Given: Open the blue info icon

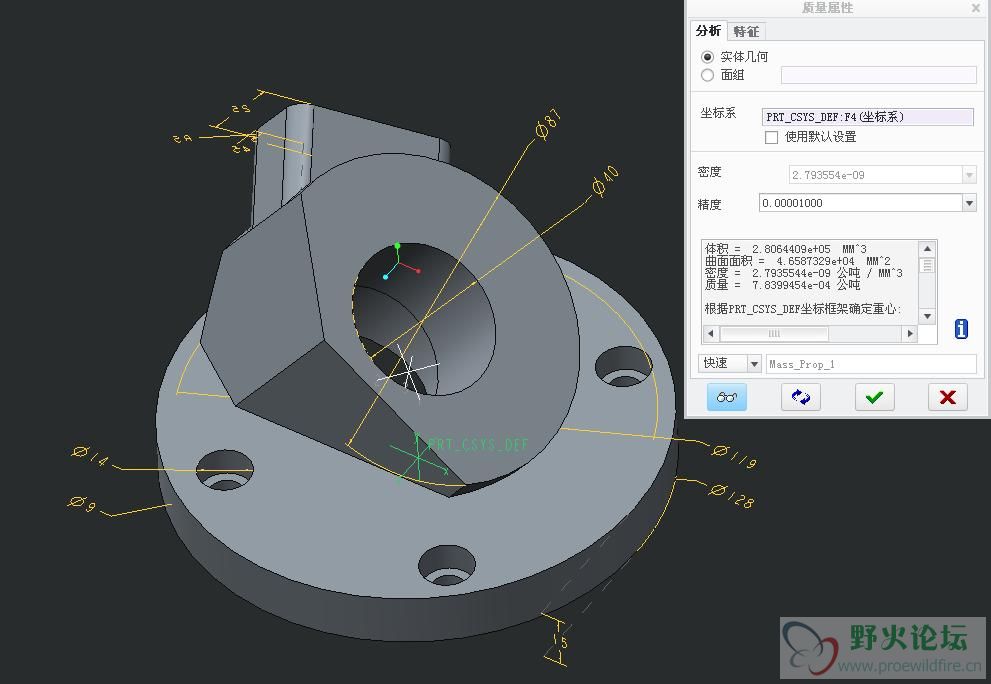Looking at the screenshot, I should (961, 329).
